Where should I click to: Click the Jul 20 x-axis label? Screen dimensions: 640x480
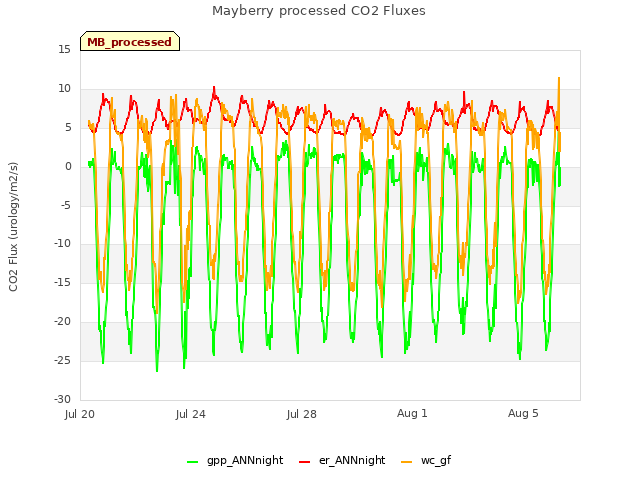coord(80,414)
